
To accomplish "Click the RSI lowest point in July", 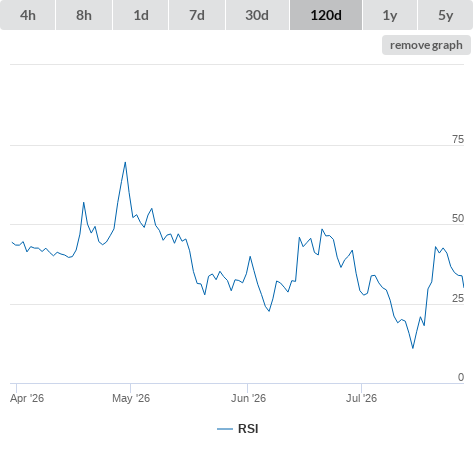I will pos(413,348).
